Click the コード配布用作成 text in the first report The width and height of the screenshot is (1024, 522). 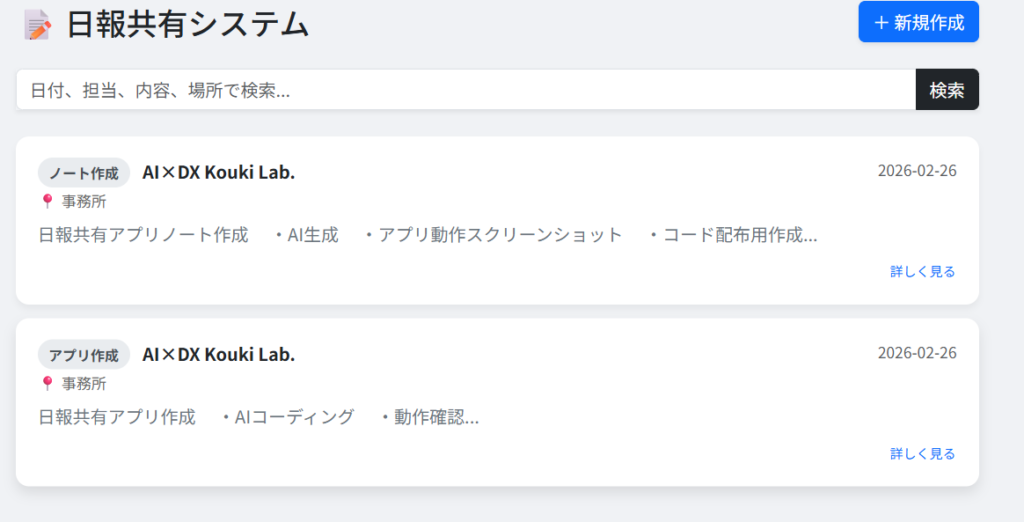[x=739, y=235]
